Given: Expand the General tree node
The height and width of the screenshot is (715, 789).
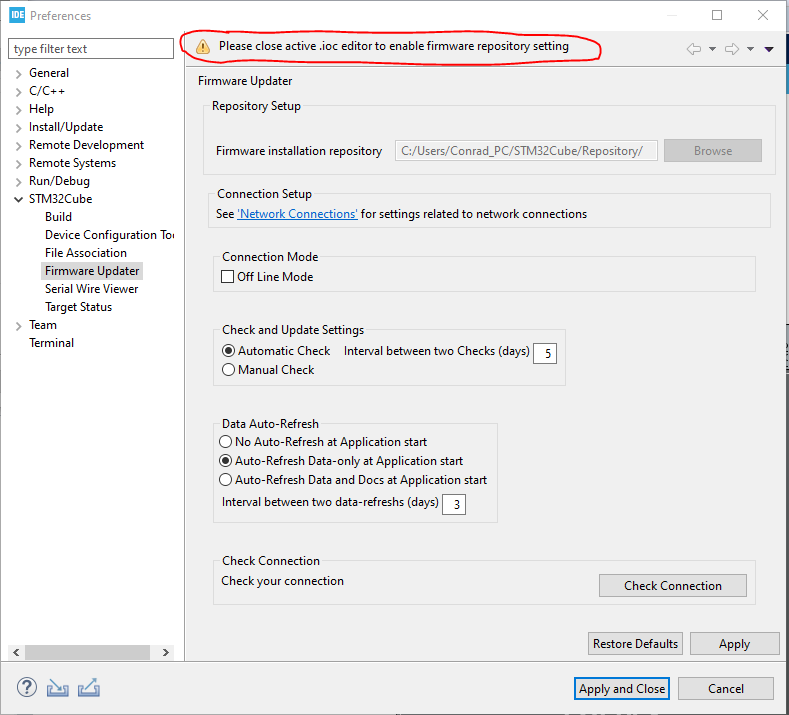Looking at the screenshot, I should [x=19, y=74].
